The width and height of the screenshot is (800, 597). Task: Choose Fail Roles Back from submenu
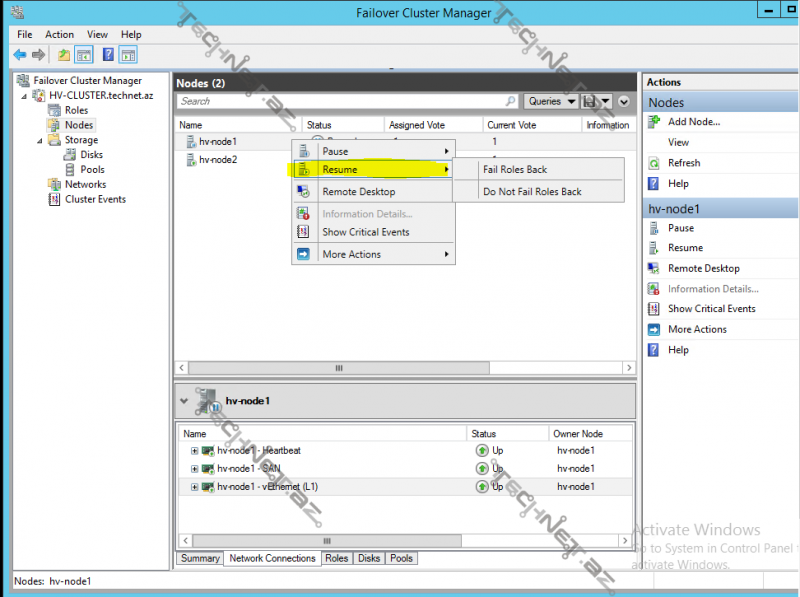click(x=515, y=170)
